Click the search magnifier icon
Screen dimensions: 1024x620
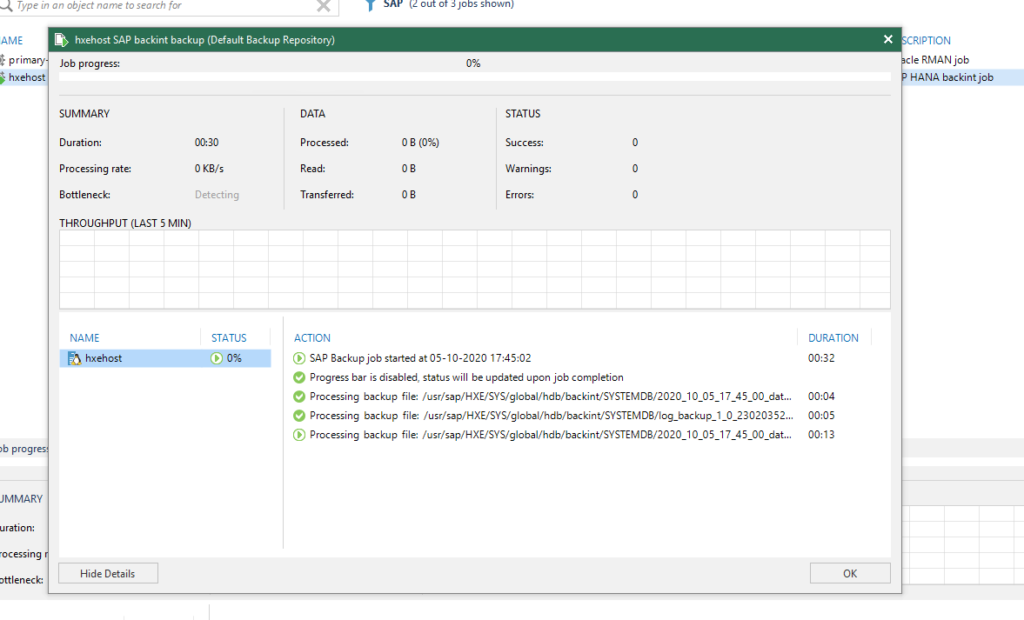click(6, 5)
